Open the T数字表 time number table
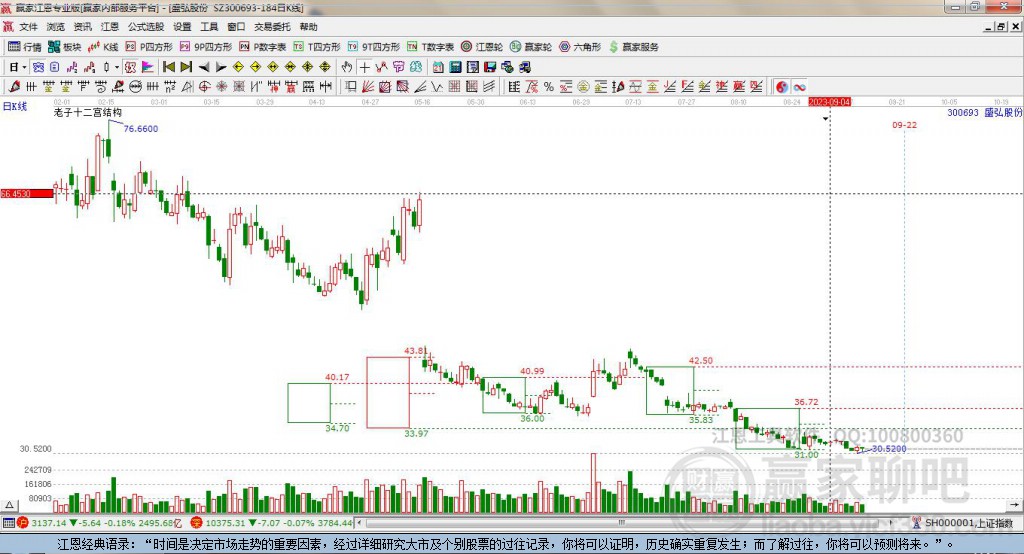This screenshot has width=1024, height=554. [430, 47]
